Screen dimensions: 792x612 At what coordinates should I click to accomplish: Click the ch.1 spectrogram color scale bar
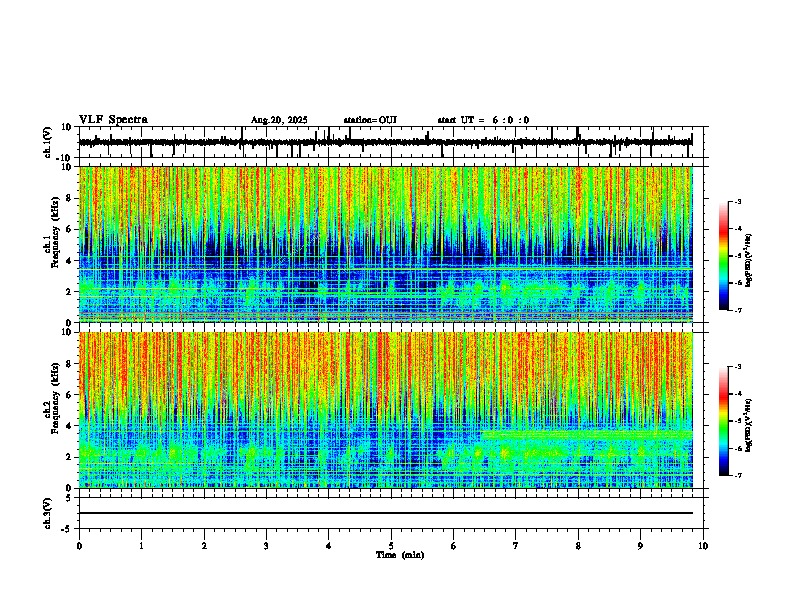click(724, 256)
